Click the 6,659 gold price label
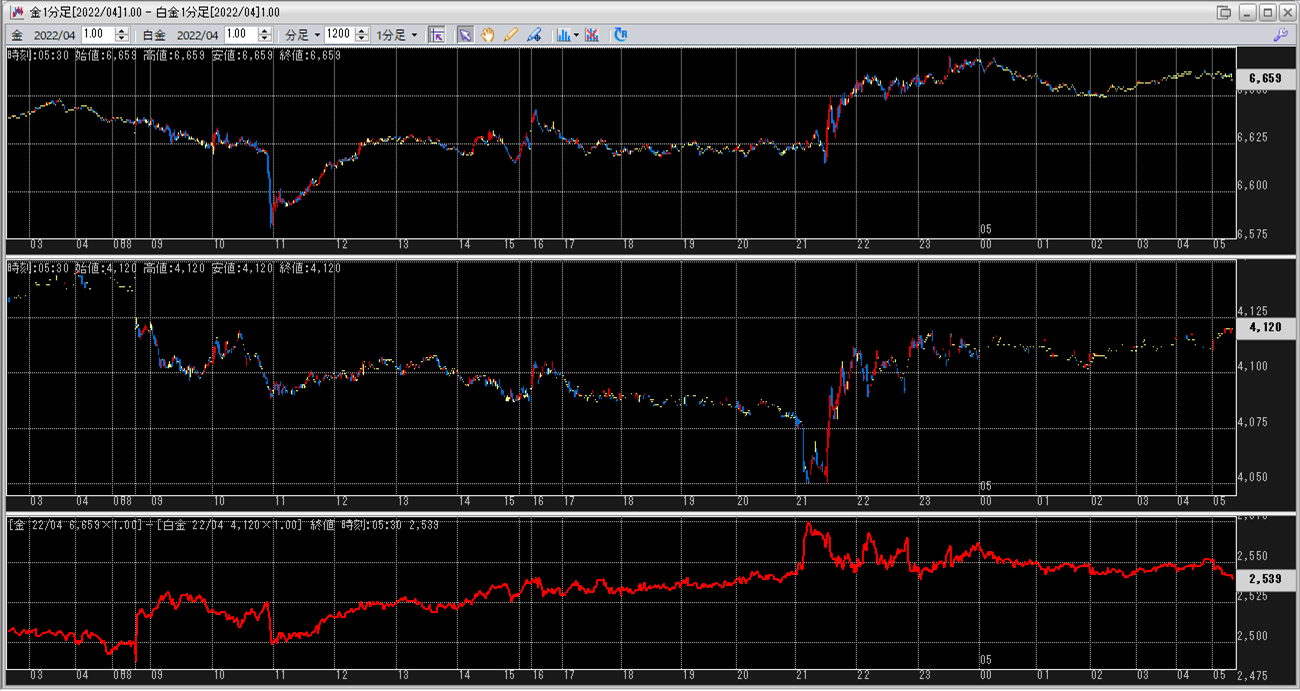Viewport: 1300px width, 691px height. (x=1265, y=78)
